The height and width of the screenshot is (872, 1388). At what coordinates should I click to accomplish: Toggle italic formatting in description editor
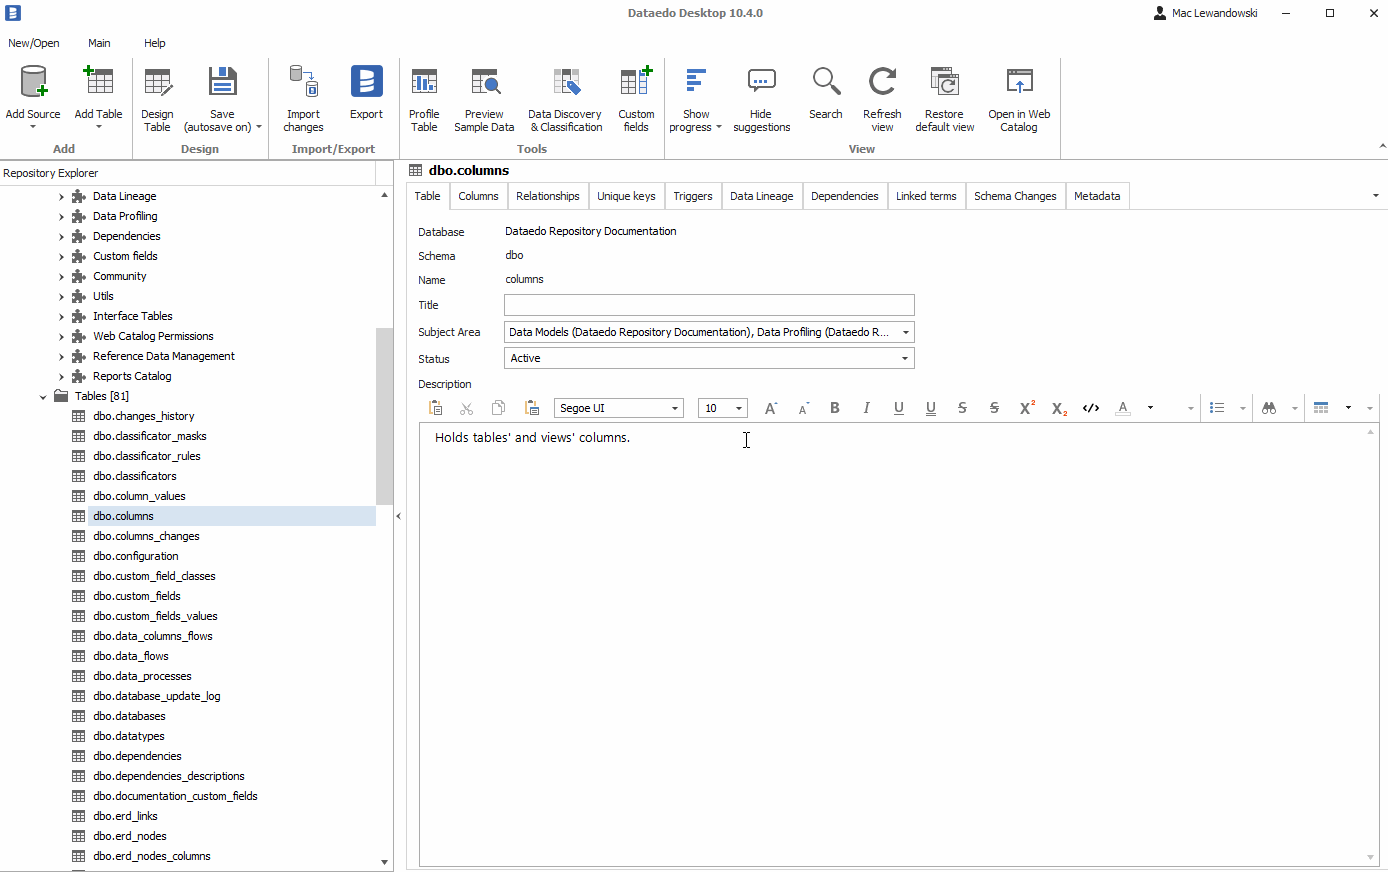(x=866, y=408)
